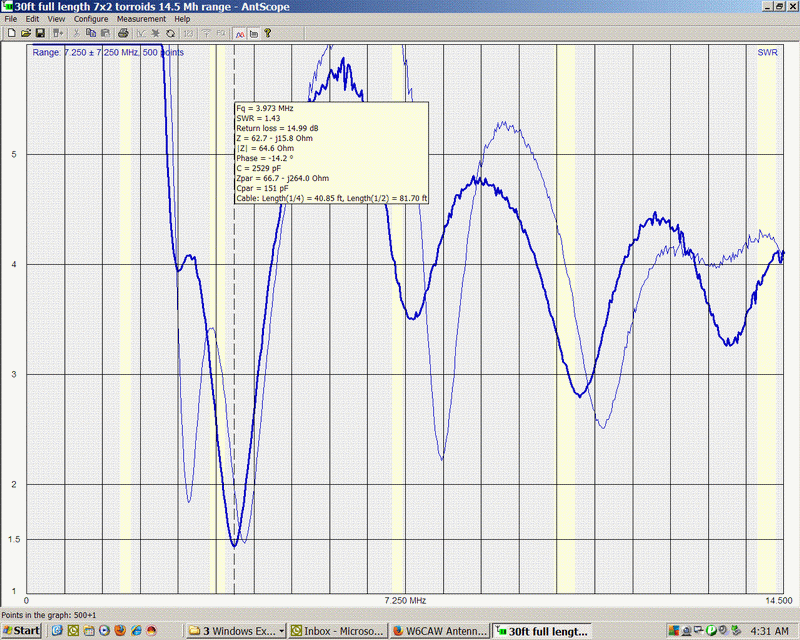Print the graph using the printer icon
This screenshot has width=800, height=640.
[x=123, y=33]
